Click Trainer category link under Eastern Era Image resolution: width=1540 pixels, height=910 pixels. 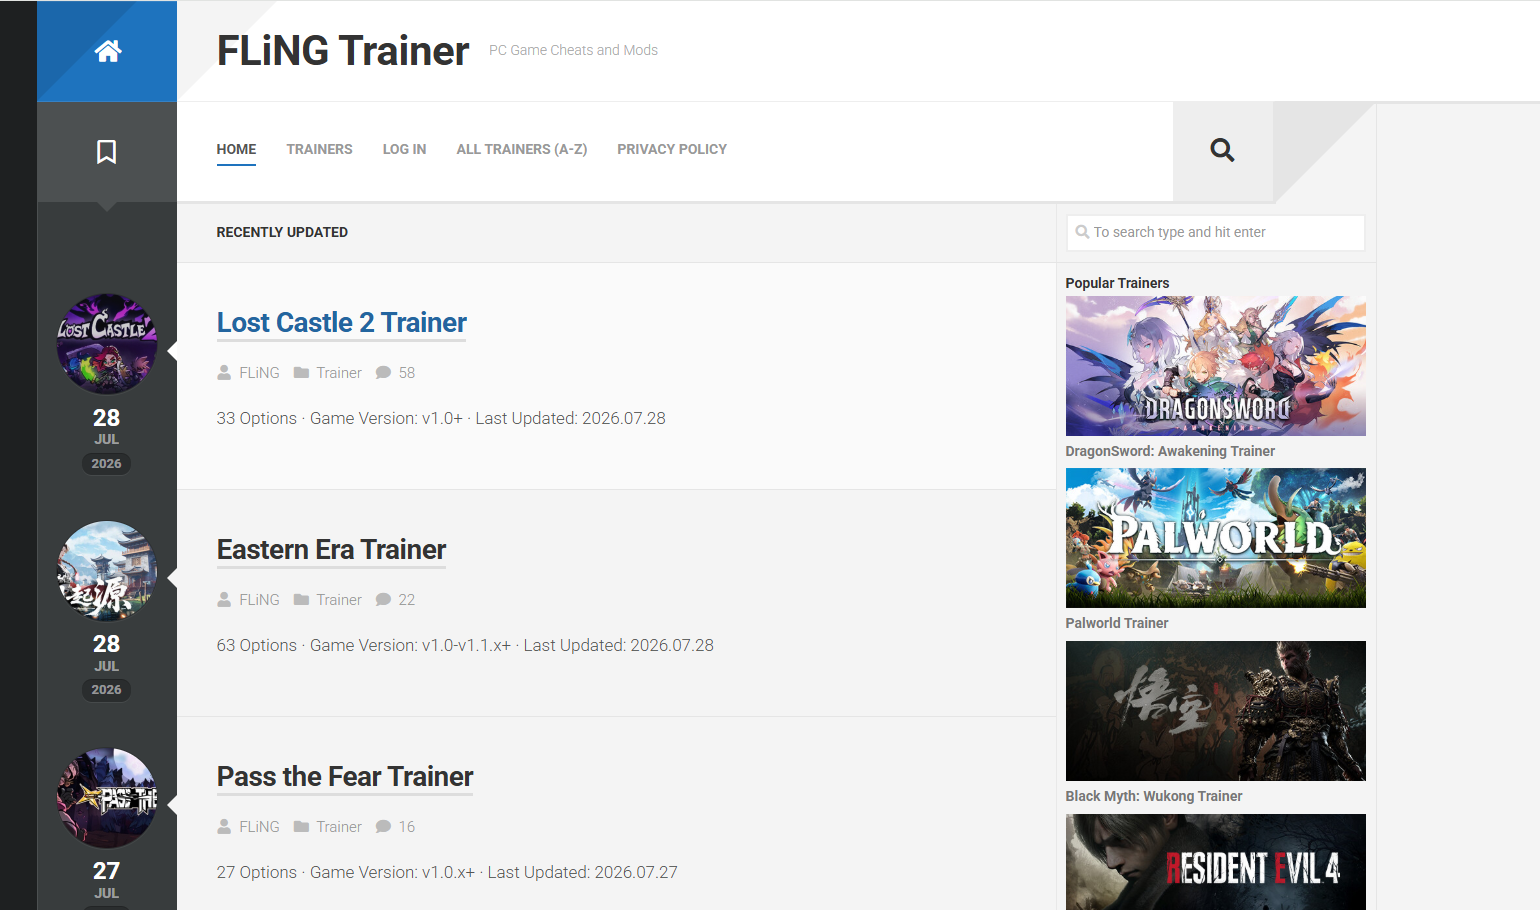(339, 600)
